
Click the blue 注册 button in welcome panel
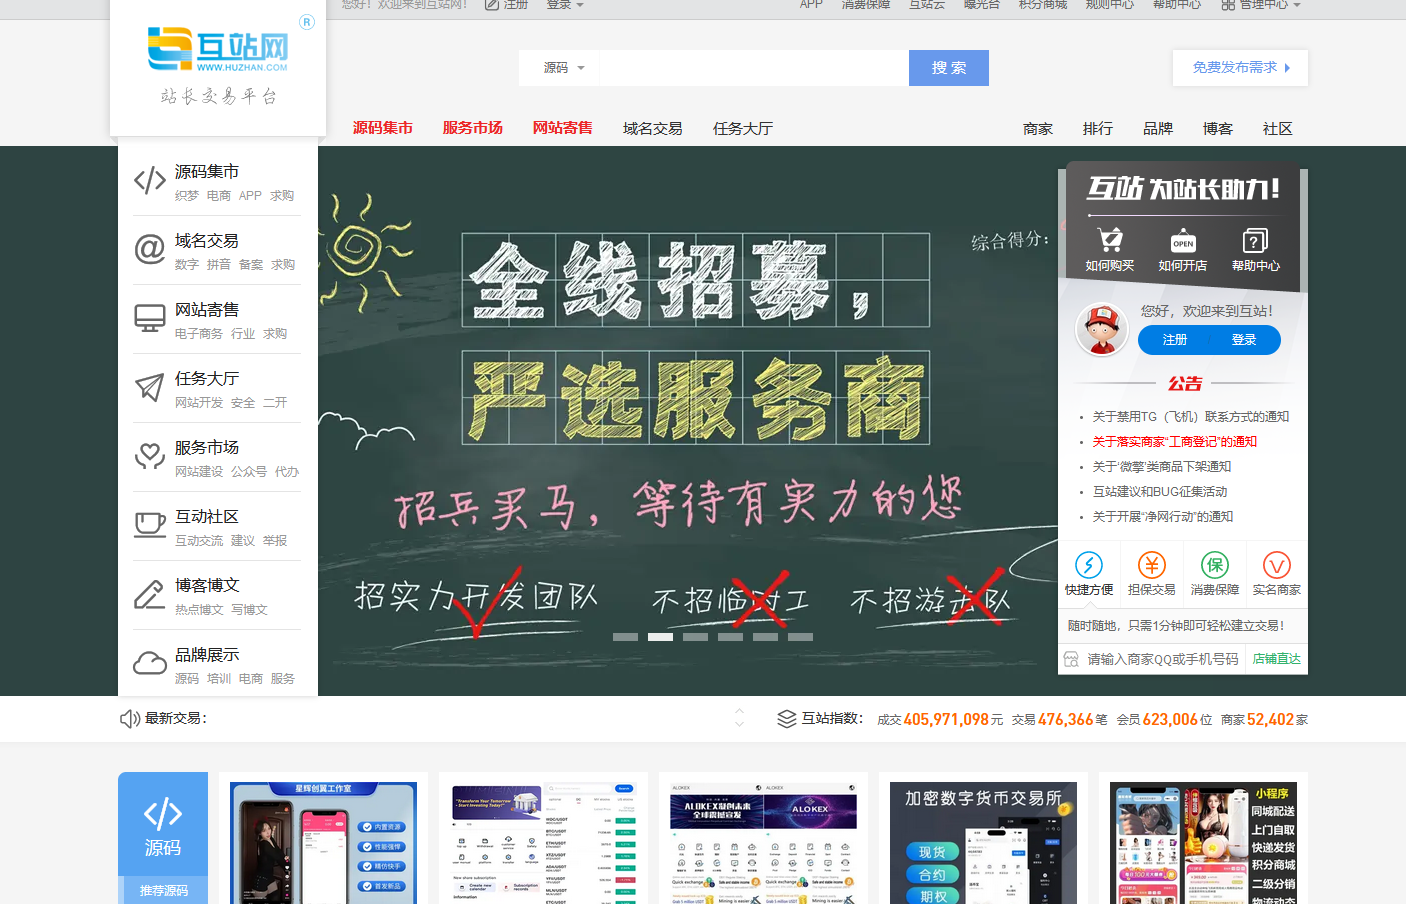click(x=1174, y=340)
